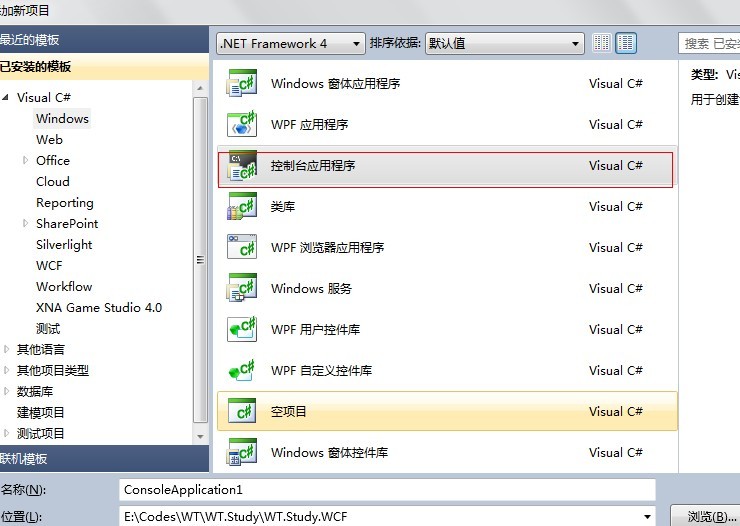Click the 空项目 template name

click(288, 411)
